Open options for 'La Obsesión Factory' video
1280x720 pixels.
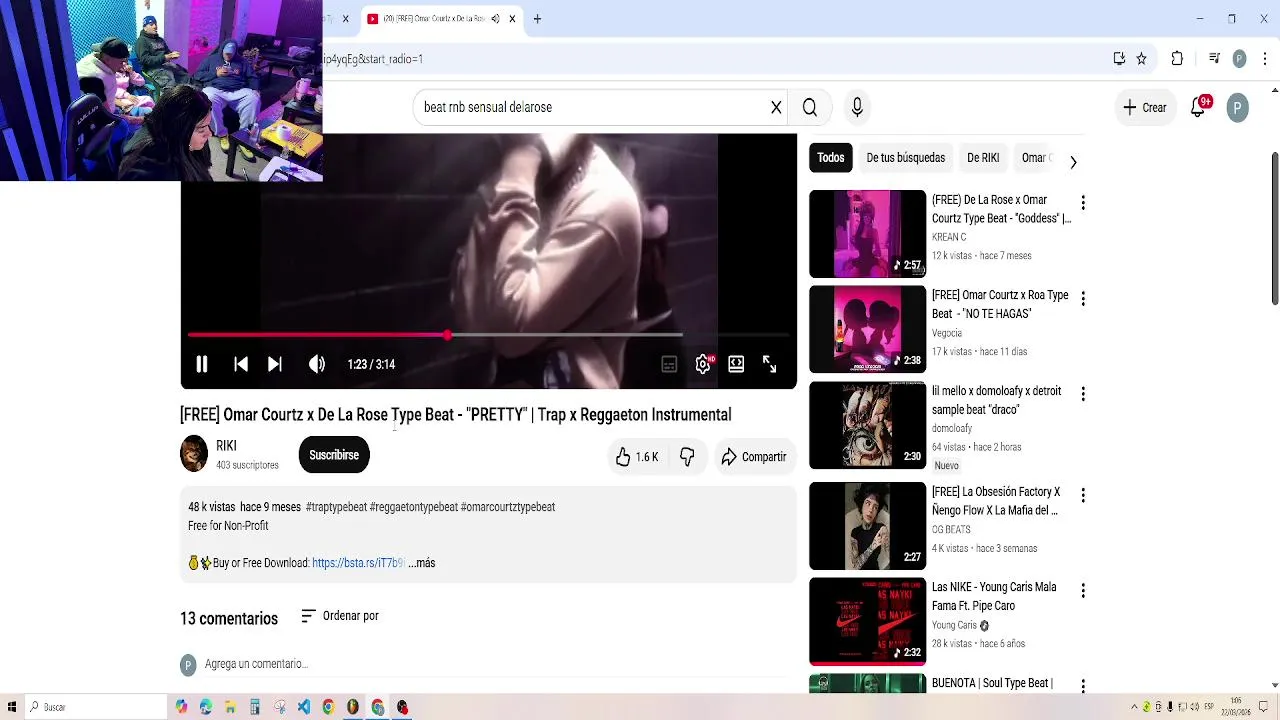(x=1082, y=495)
